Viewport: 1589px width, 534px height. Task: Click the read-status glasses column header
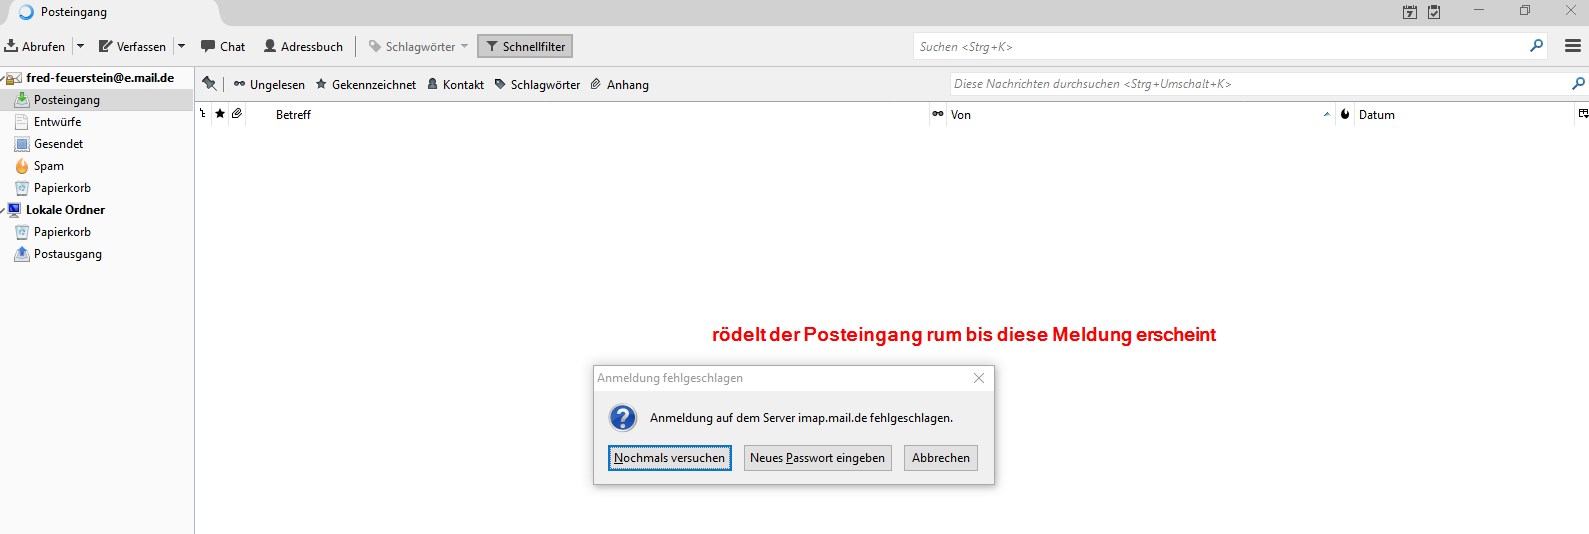pos(938,114)
